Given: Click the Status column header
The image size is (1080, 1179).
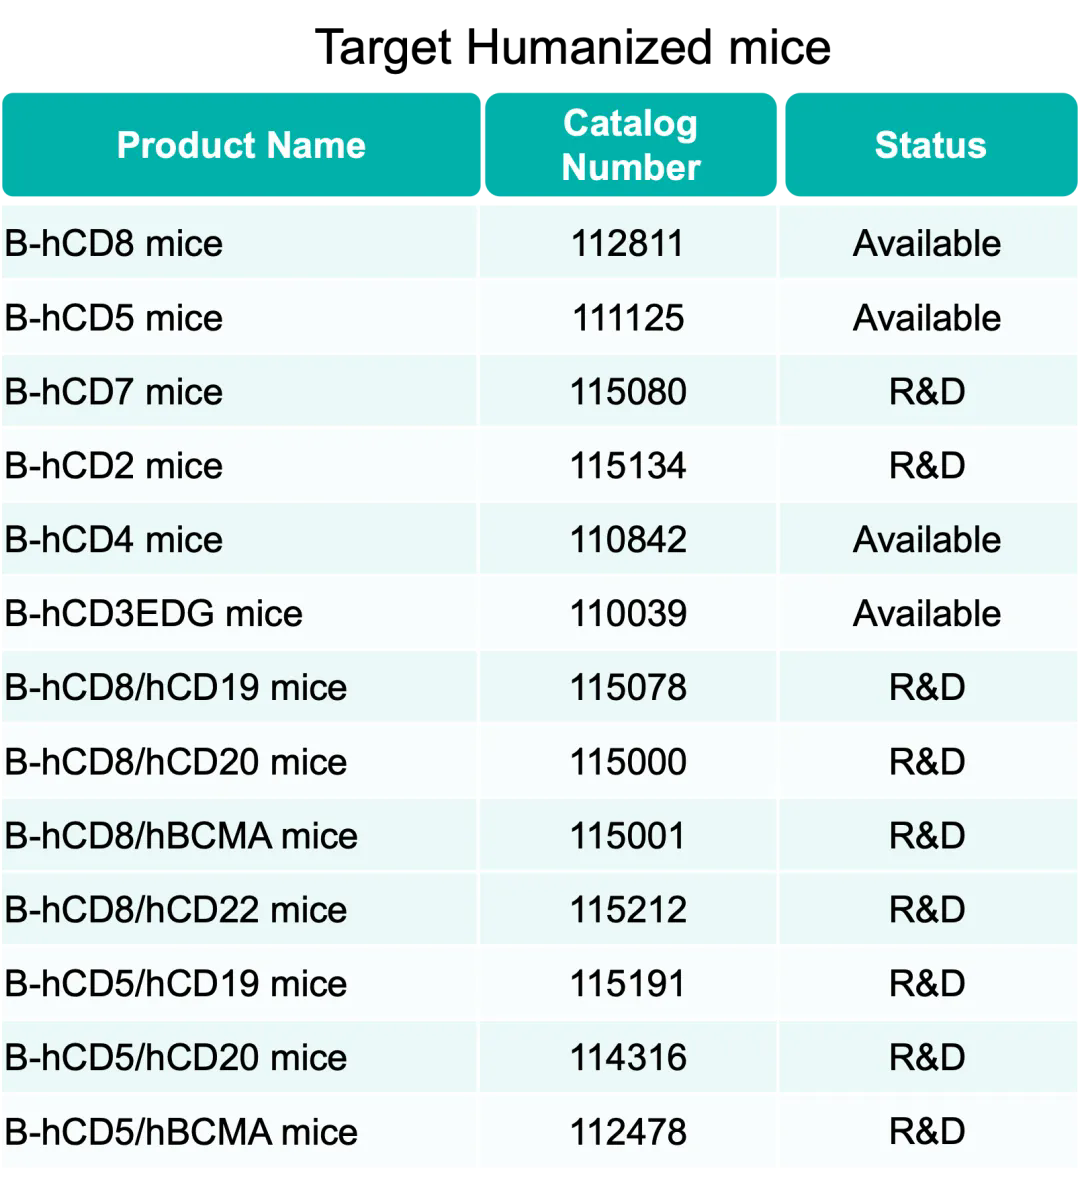Looking at the screenshot, I should (930, 144).
